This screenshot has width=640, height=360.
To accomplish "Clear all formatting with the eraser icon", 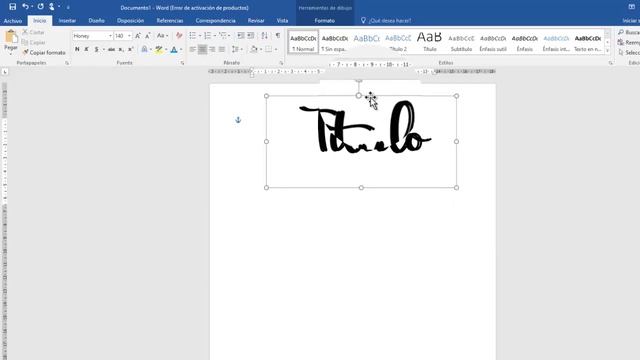I will (x=179, y=36).
